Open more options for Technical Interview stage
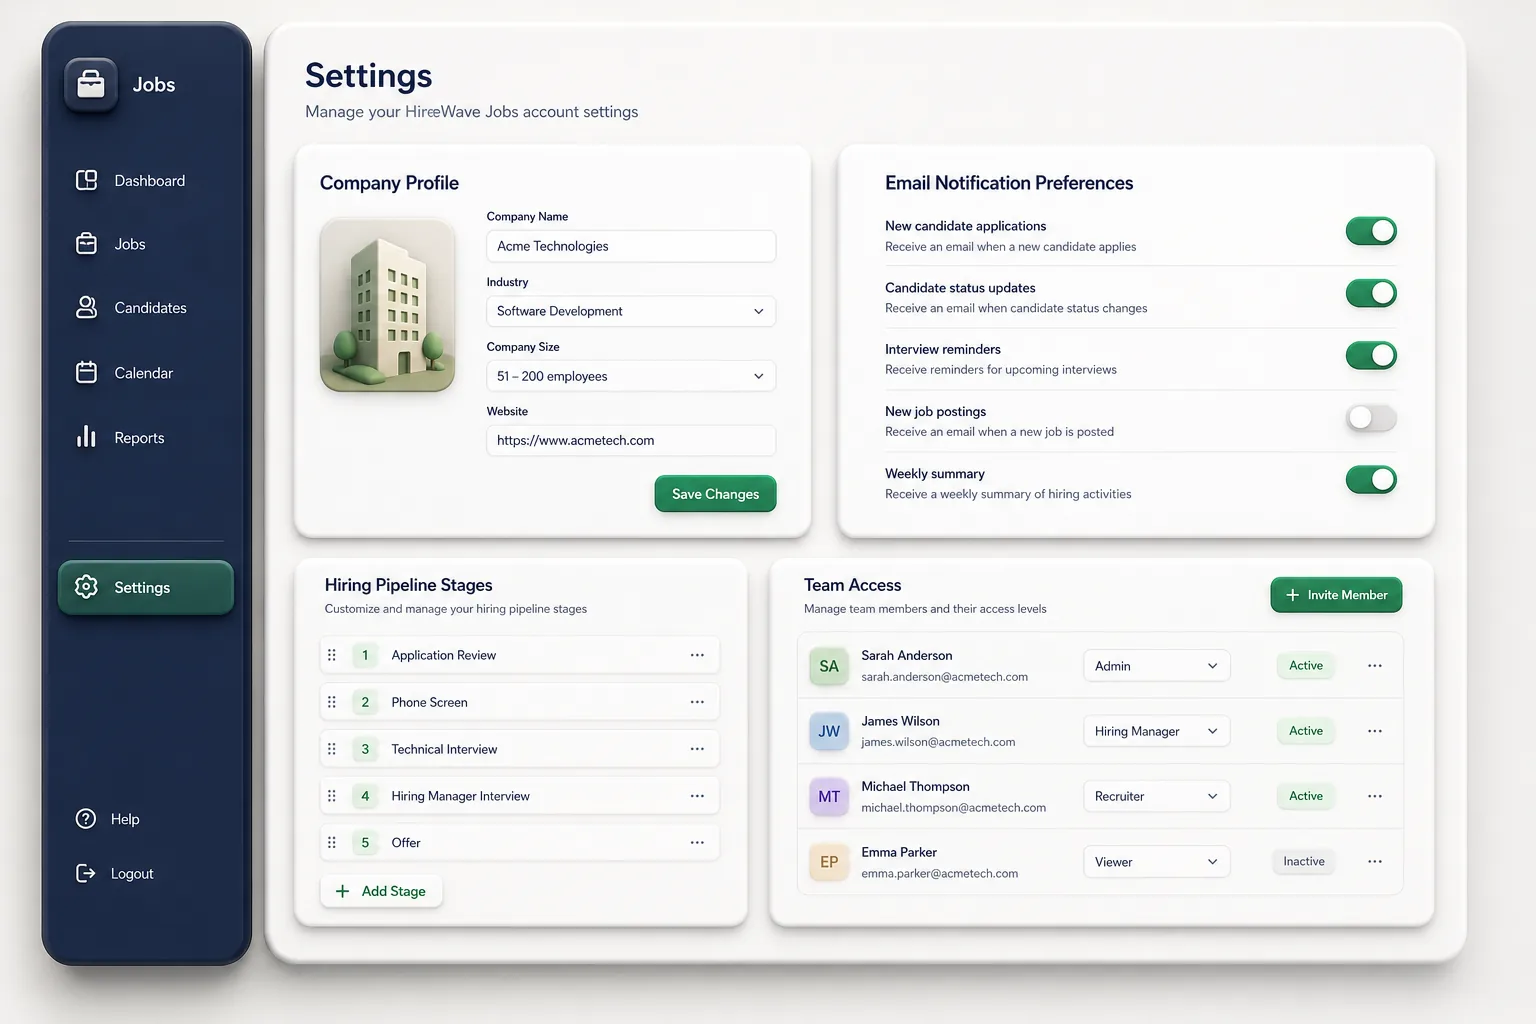The width and height of the screenshot is (1536, 1024). tap(697, 749)
